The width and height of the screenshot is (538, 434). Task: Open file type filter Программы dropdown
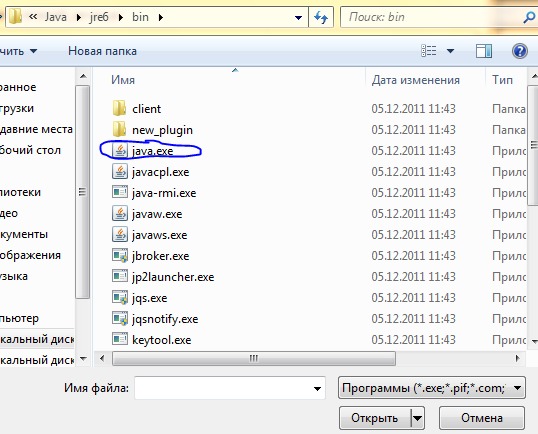(x=432, y=388)
